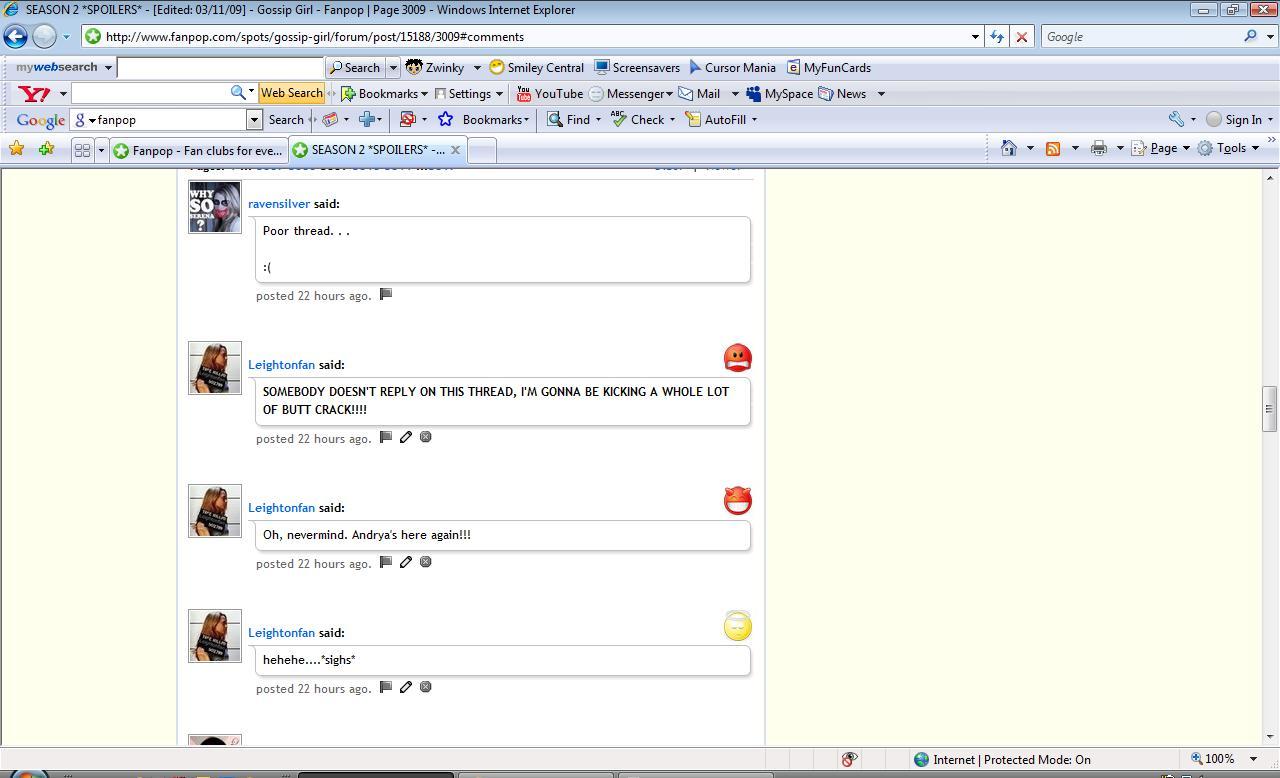Click the RSS feeds icon
This screenshot has width=1280, height=778.
(x=1053, y=148)
